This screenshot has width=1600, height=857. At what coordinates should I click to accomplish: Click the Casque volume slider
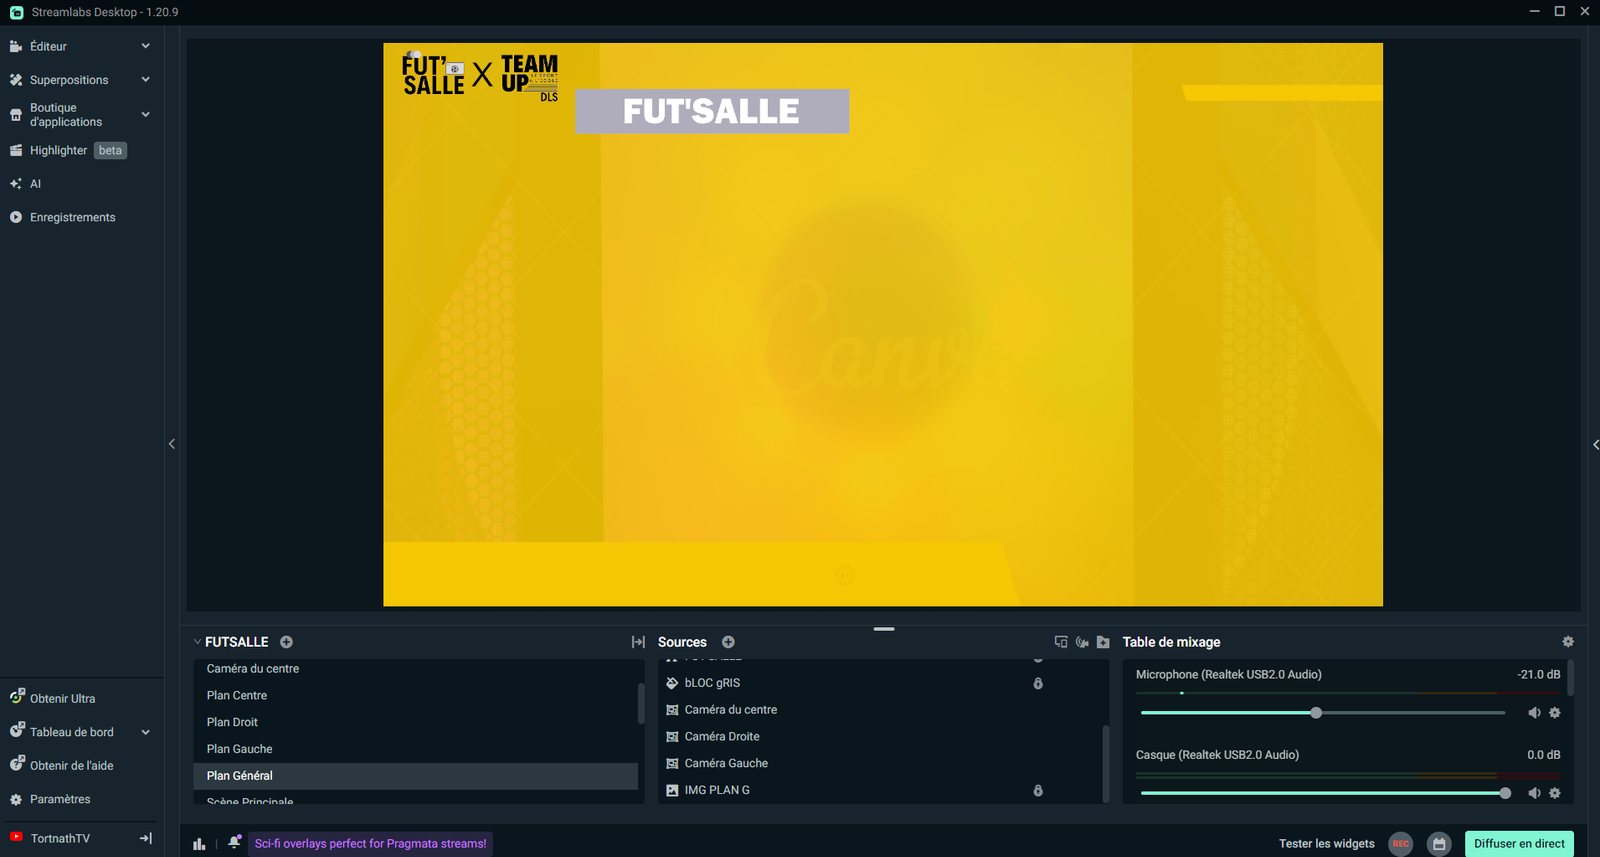[1322, 793]
